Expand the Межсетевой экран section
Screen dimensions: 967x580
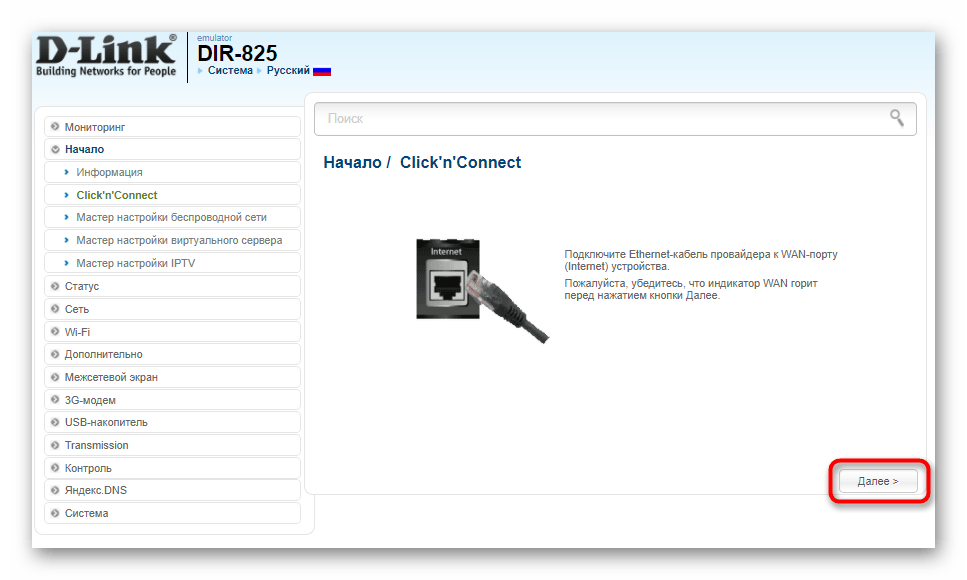pyautogui.click(x=111, y=377)
